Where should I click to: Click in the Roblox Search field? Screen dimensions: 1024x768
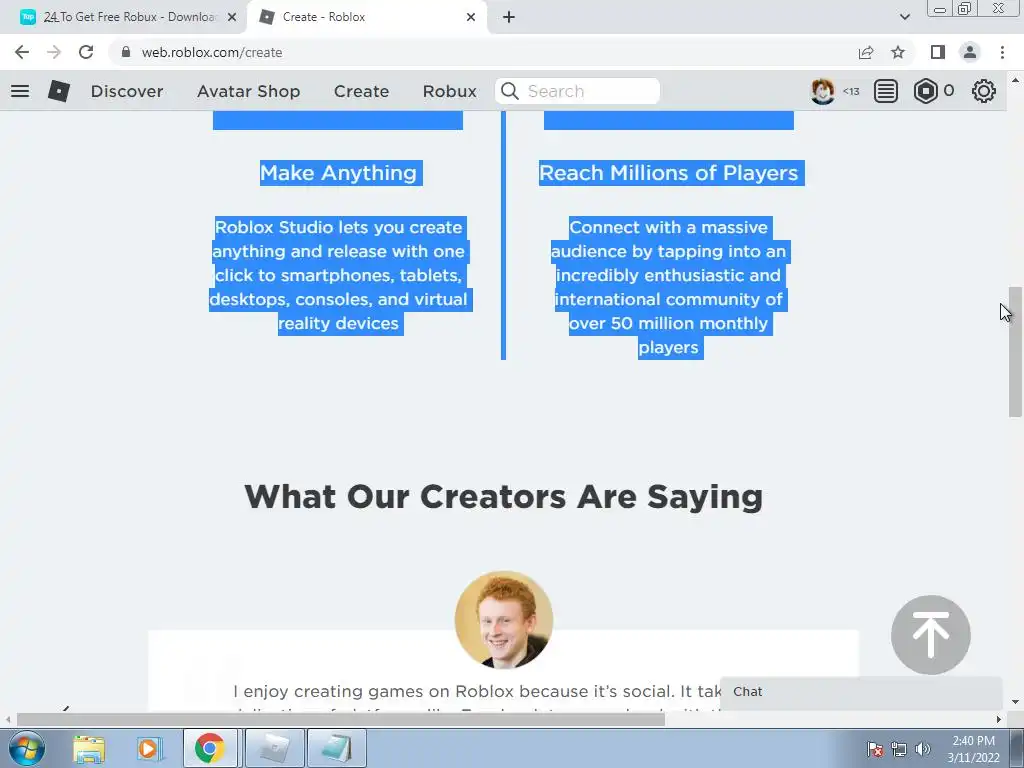577,91
